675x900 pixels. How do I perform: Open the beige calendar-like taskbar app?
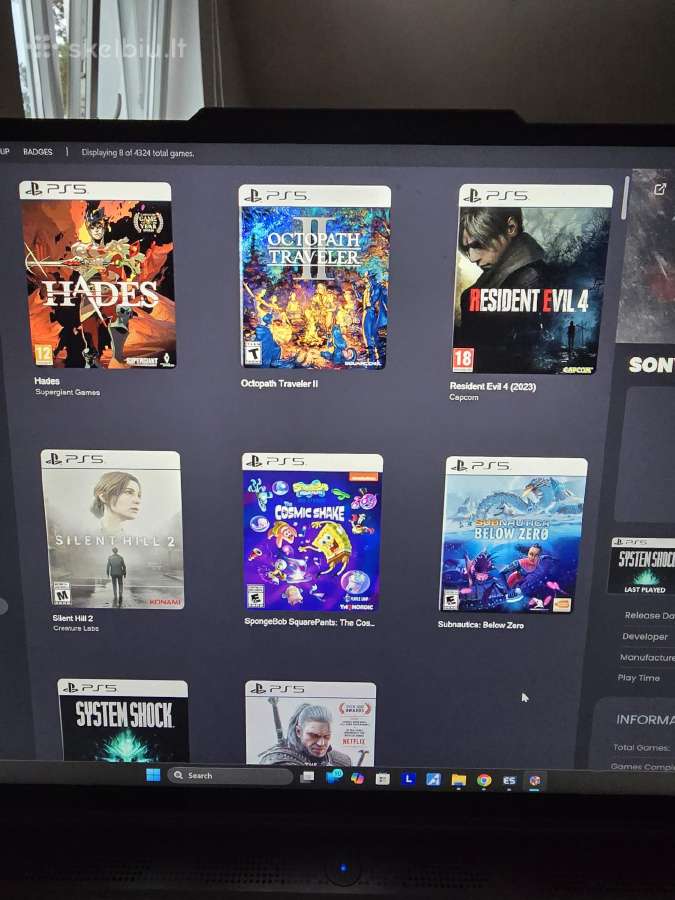tap(382, 778)
